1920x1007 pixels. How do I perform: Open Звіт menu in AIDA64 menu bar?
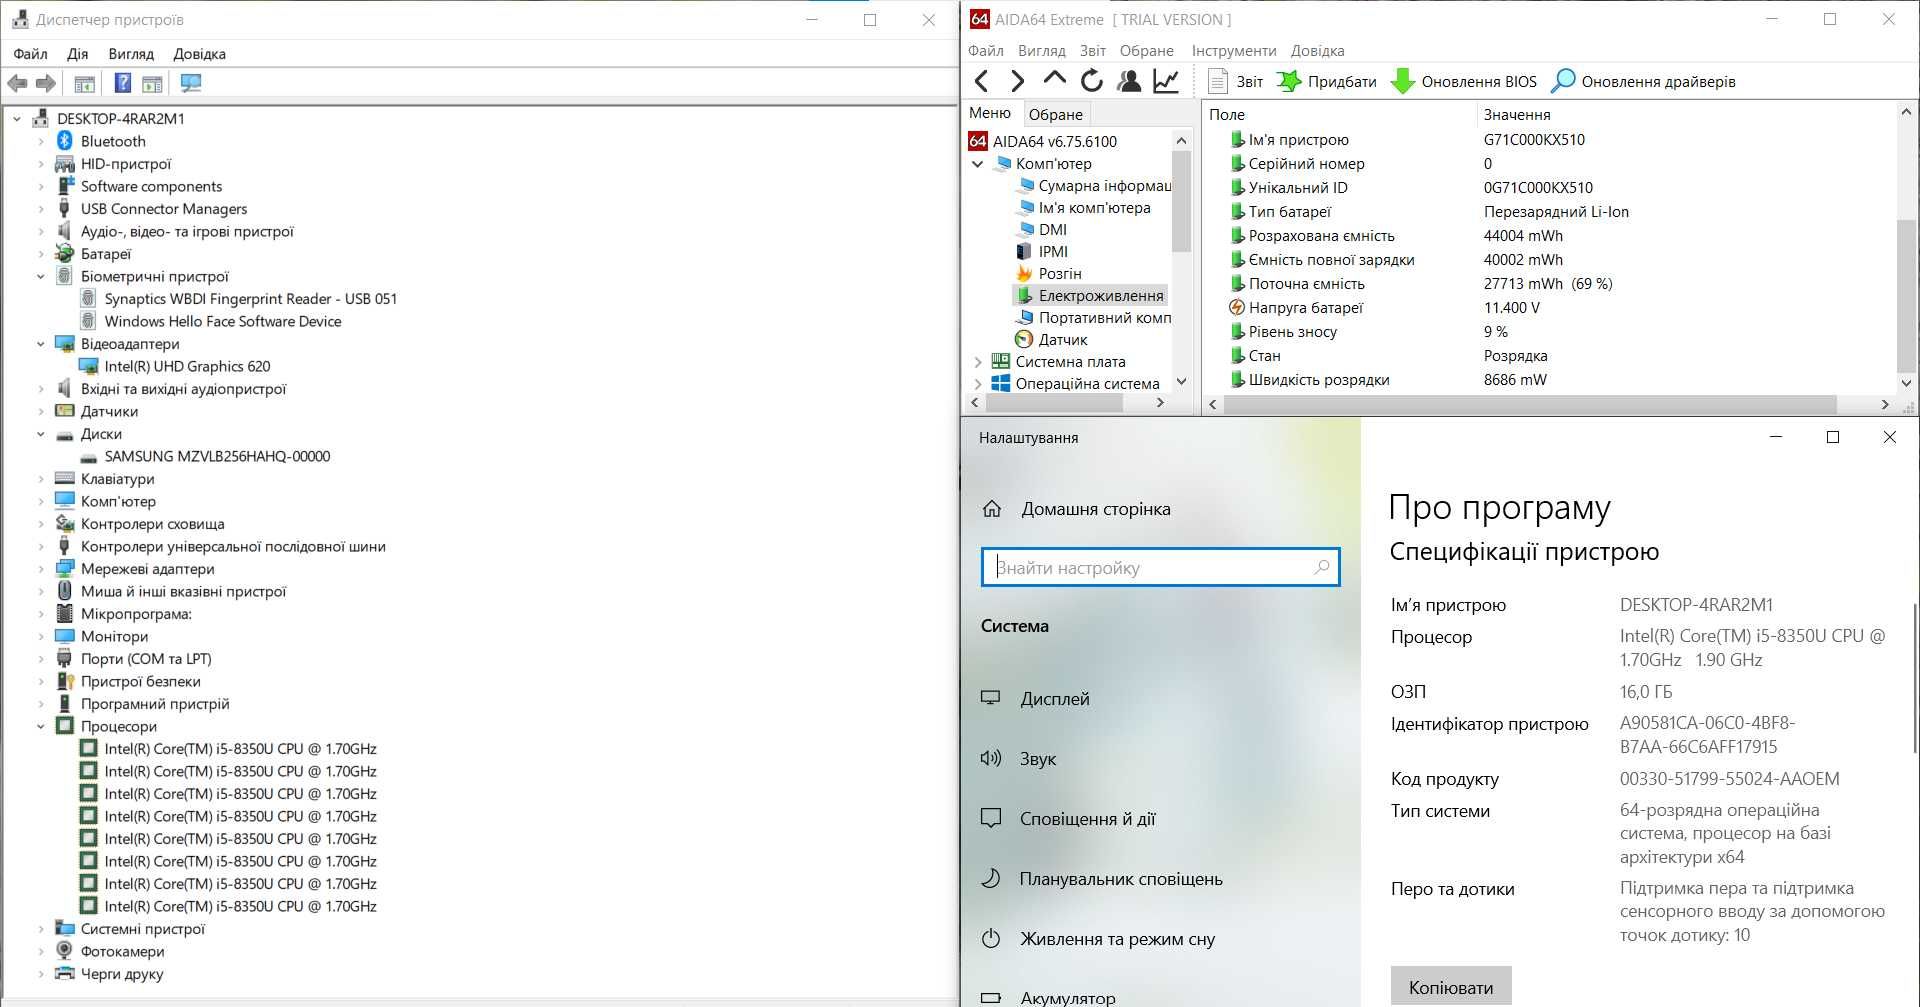tap(1092, 51)
